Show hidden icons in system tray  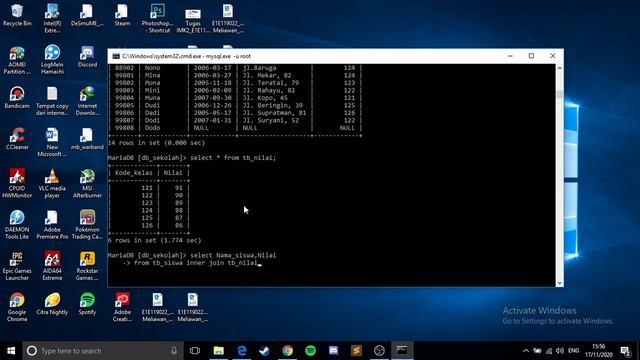click(x=526, y=351)
